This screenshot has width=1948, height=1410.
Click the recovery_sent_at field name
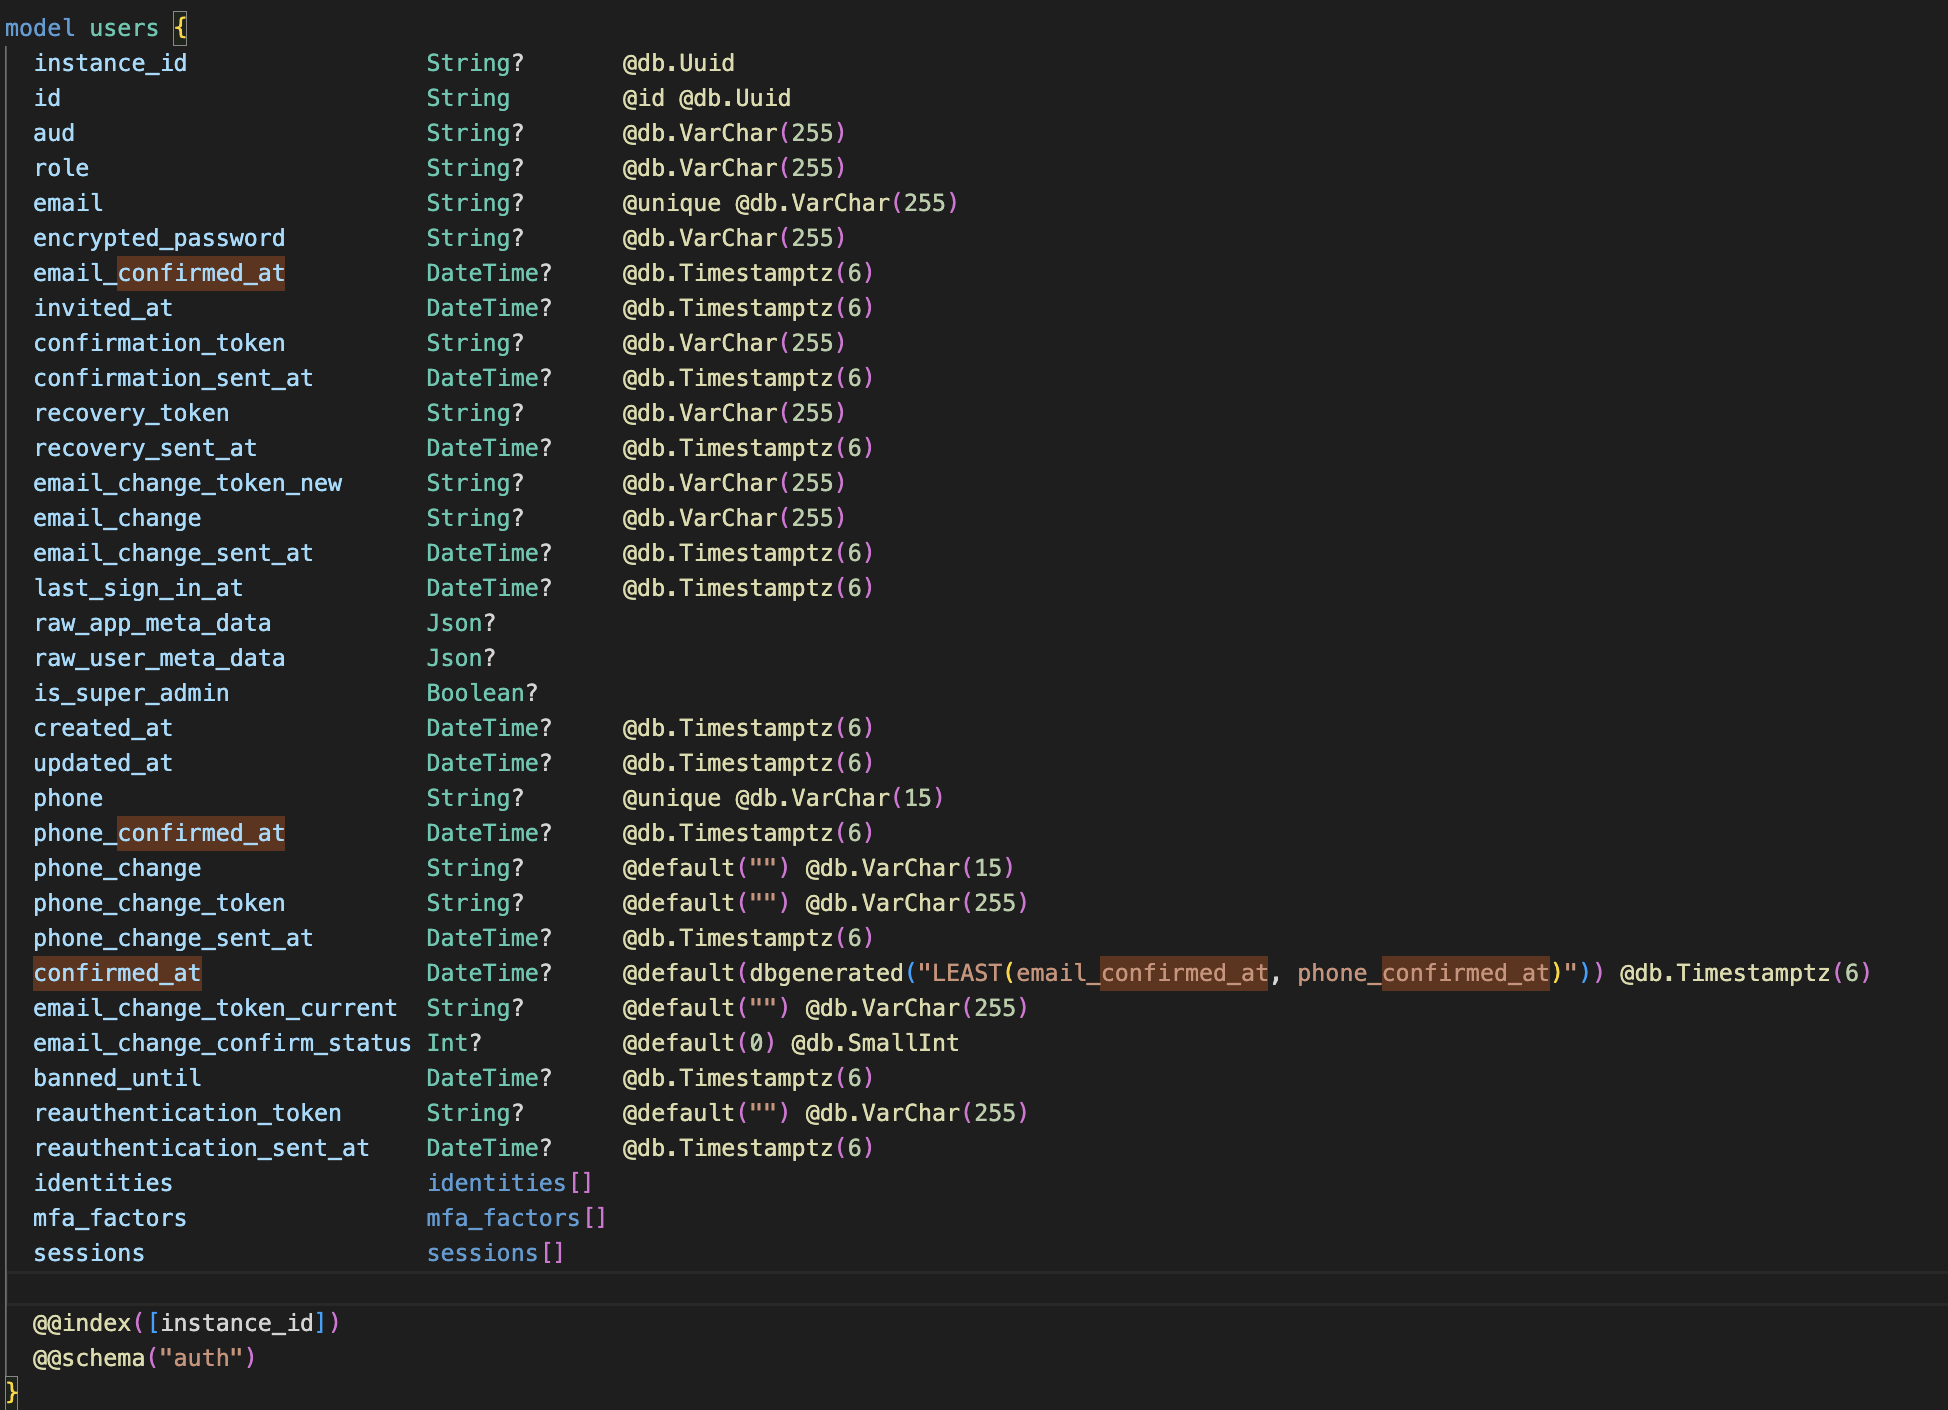point(145,448)
